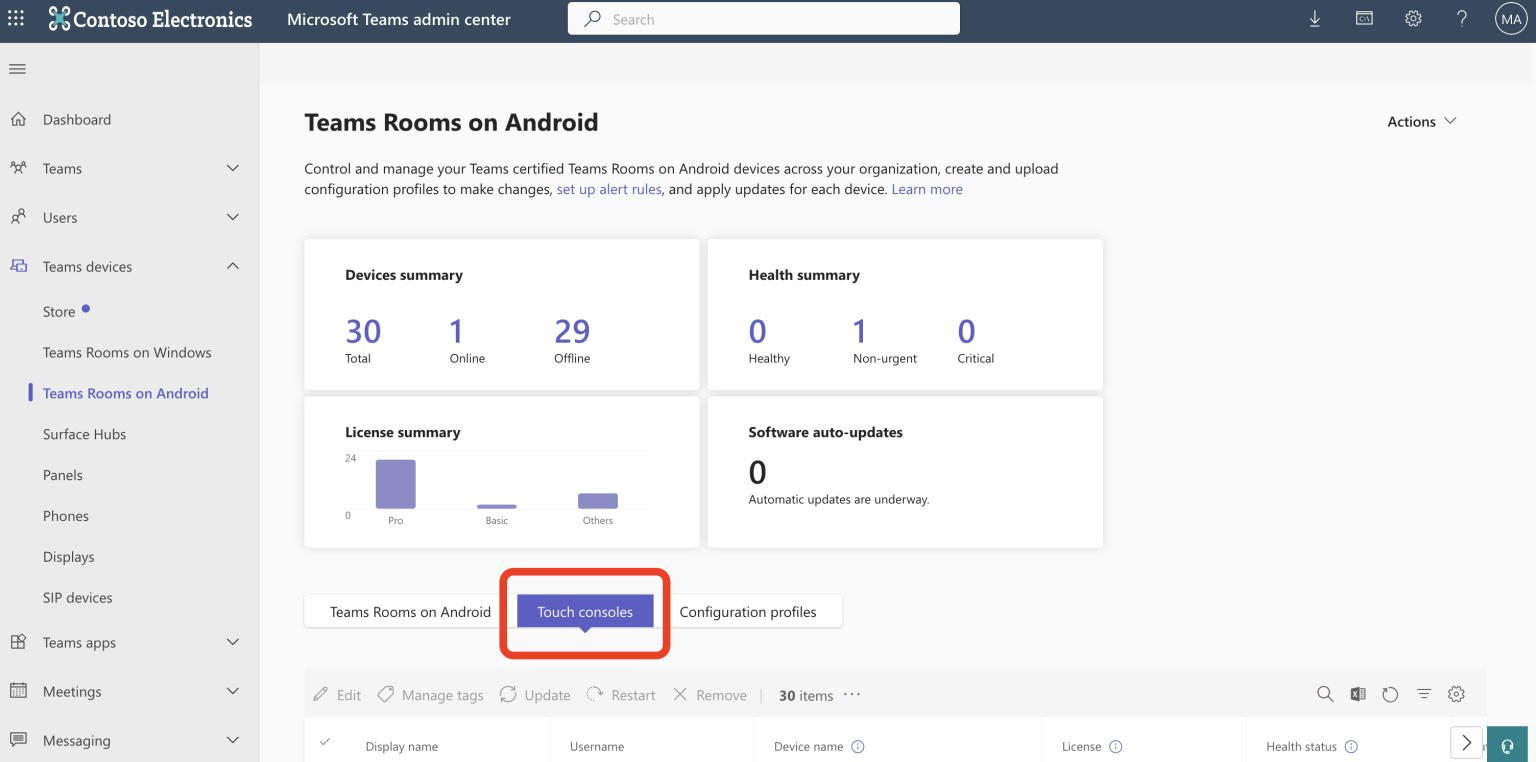Refresh the devices table
Screen dimensions: 1536x762
click(1390, 693)
